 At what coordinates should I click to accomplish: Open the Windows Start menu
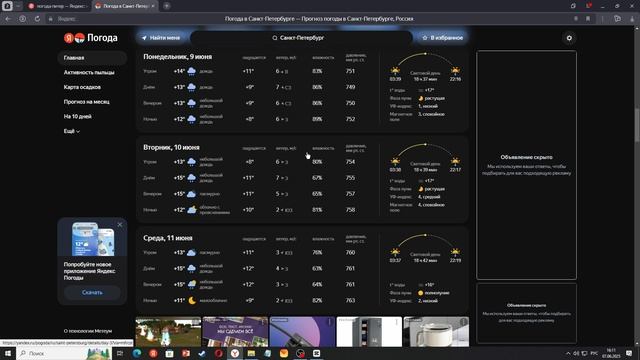point(8,353)
